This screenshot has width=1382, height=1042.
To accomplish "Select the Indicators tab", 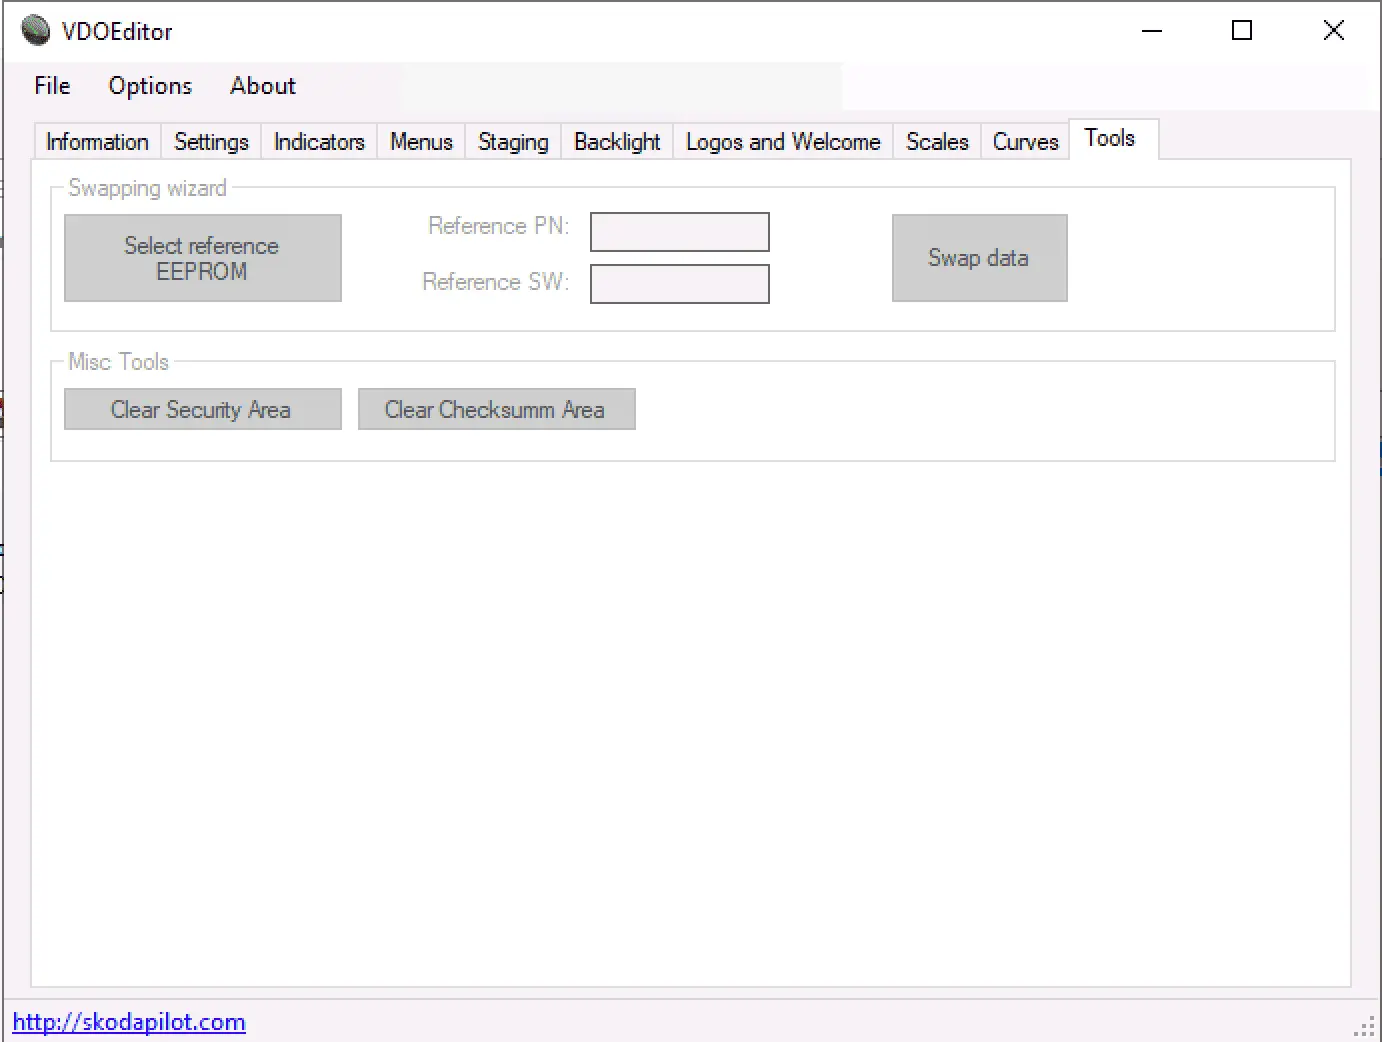I will point(319,142).
